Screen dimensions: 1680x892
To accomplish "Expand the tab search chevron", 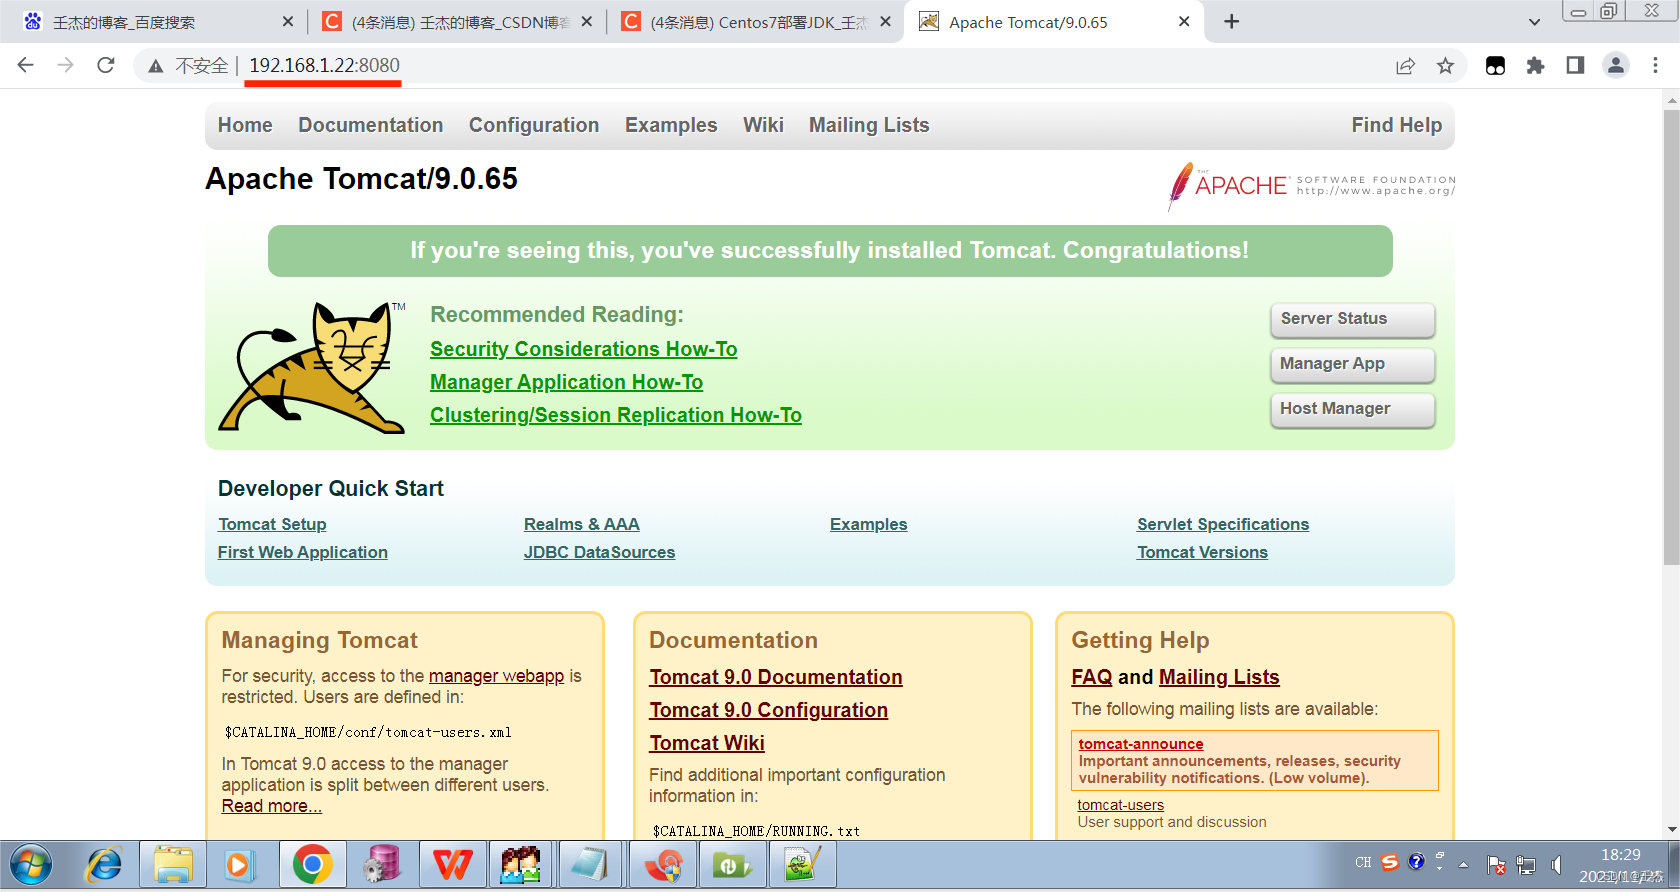I will click(x=1534, y=22).
